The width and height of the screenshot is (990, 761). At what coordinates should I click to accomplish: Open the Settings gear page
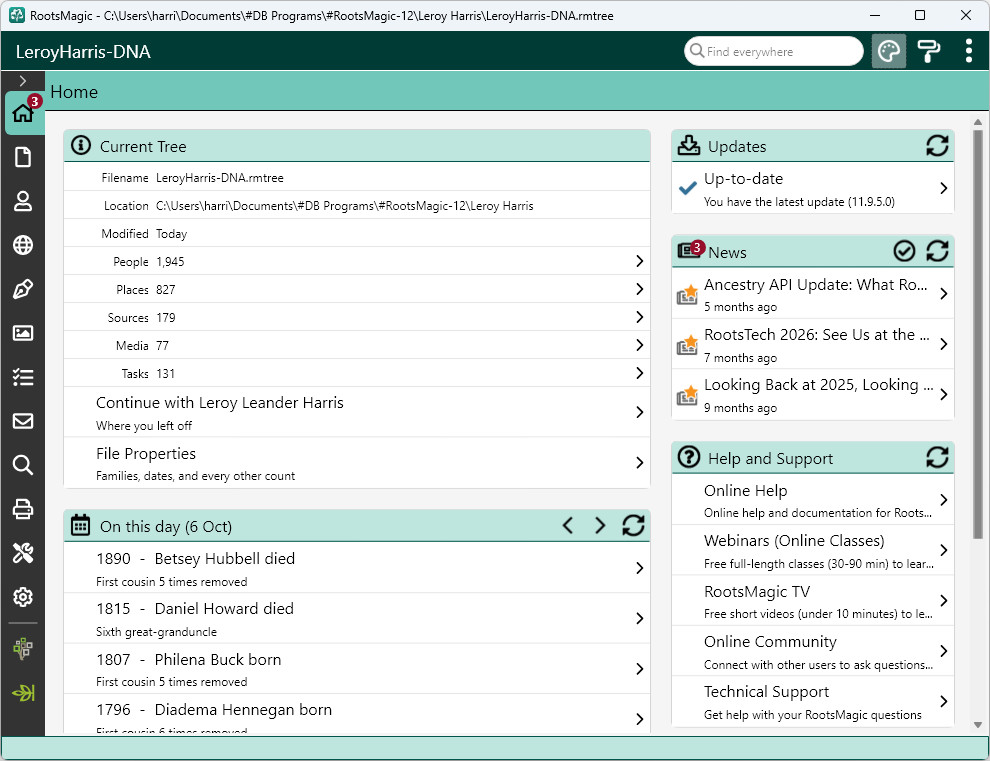click(23, 597)
